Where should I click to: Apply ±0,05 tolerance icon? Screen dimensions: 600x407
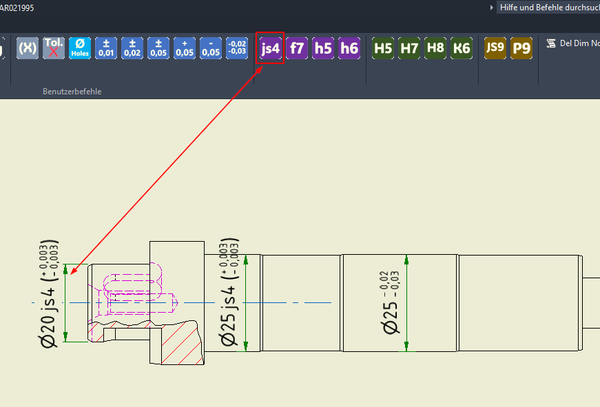tap(158, 48)
